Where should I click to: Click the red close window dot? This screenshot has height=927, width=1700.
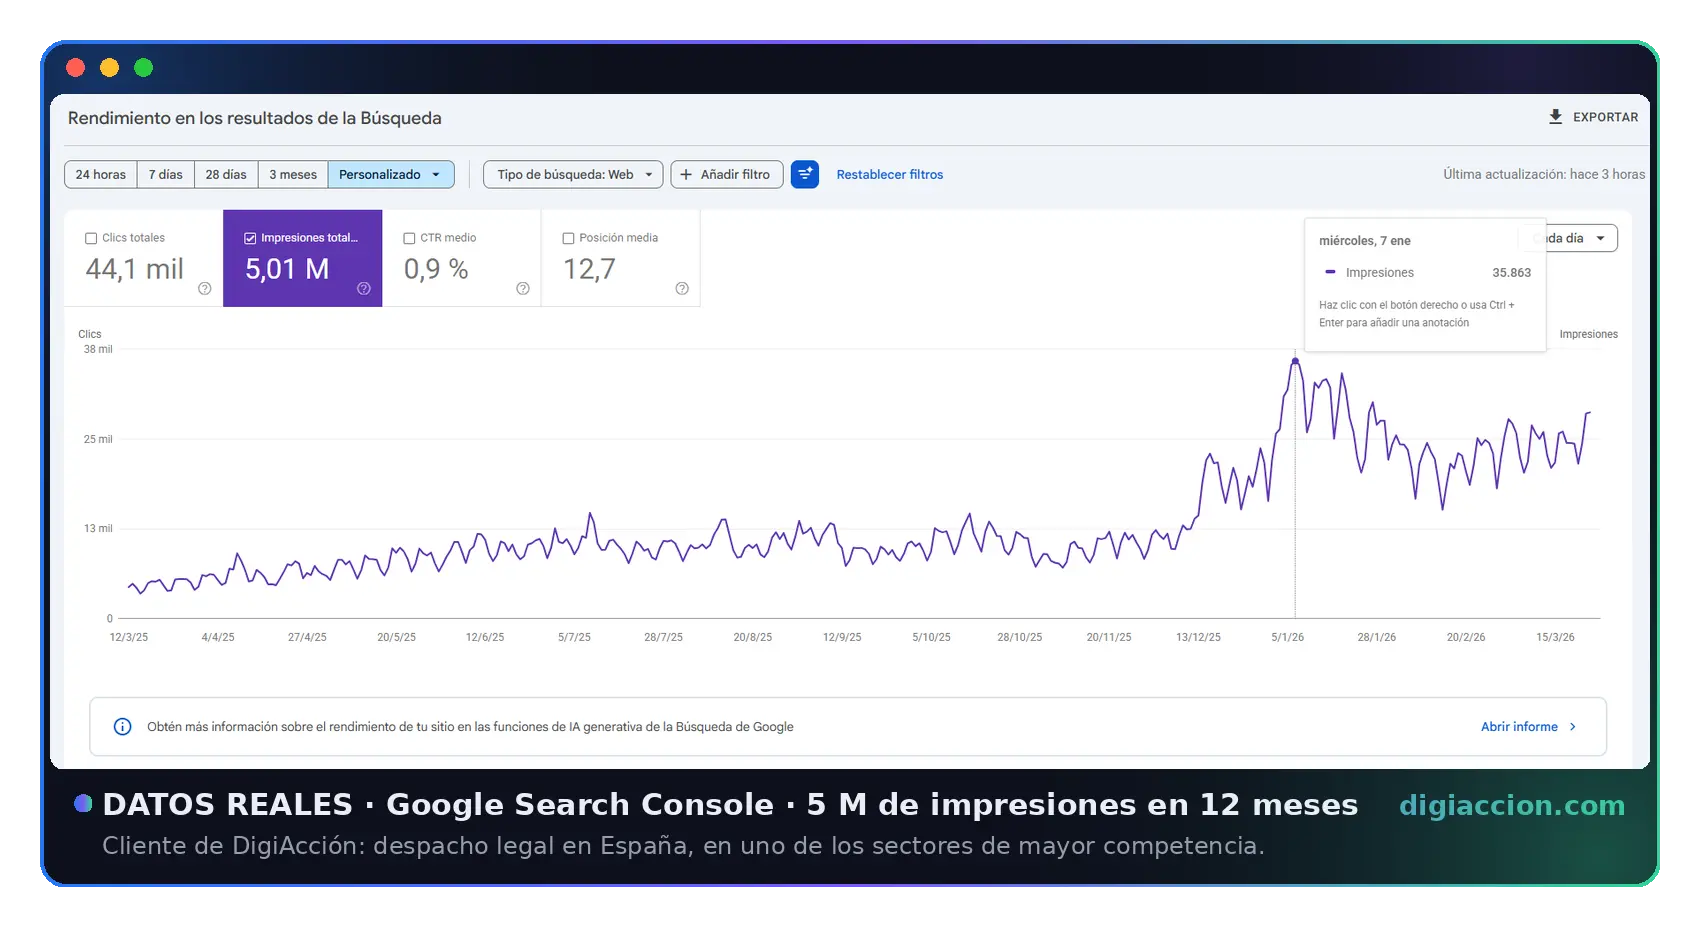coord(76,67)
